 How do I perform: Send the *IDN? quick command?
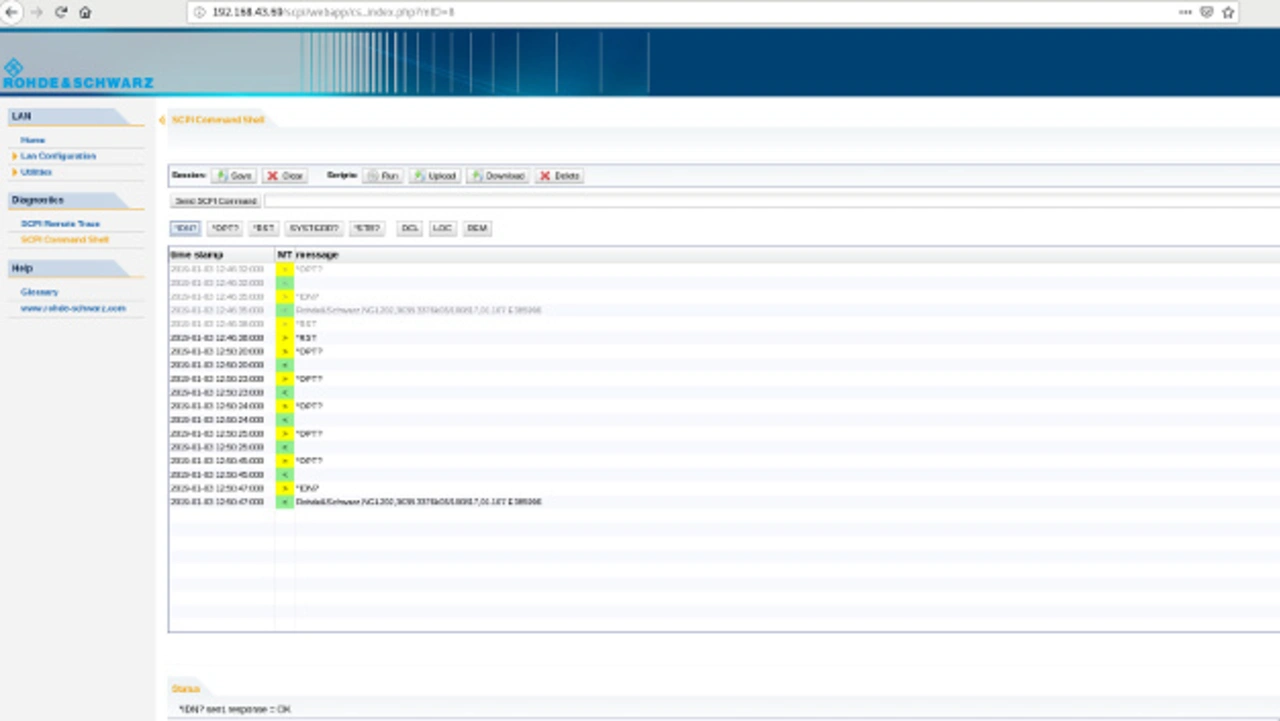(x=185, y=228)
